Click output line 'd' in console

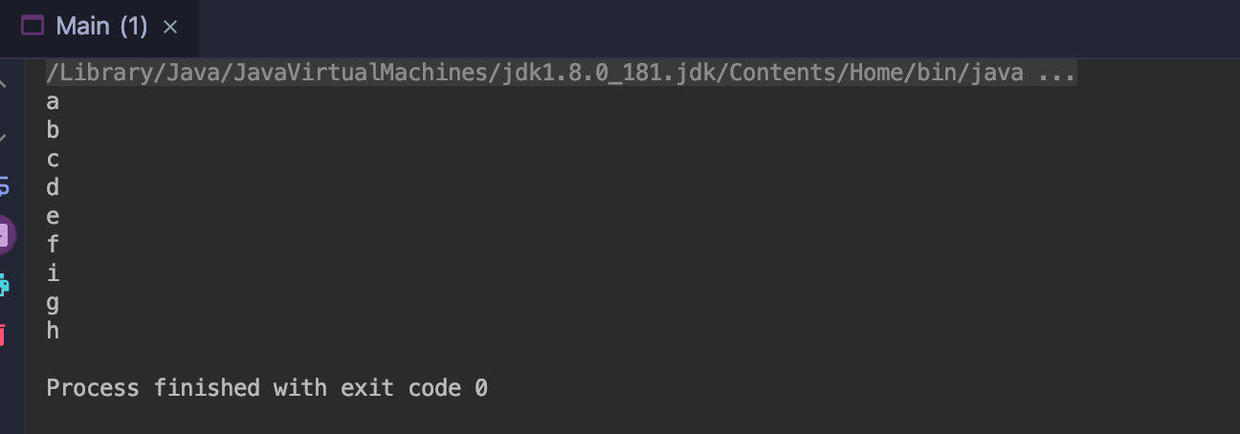(x=53, y=187)
